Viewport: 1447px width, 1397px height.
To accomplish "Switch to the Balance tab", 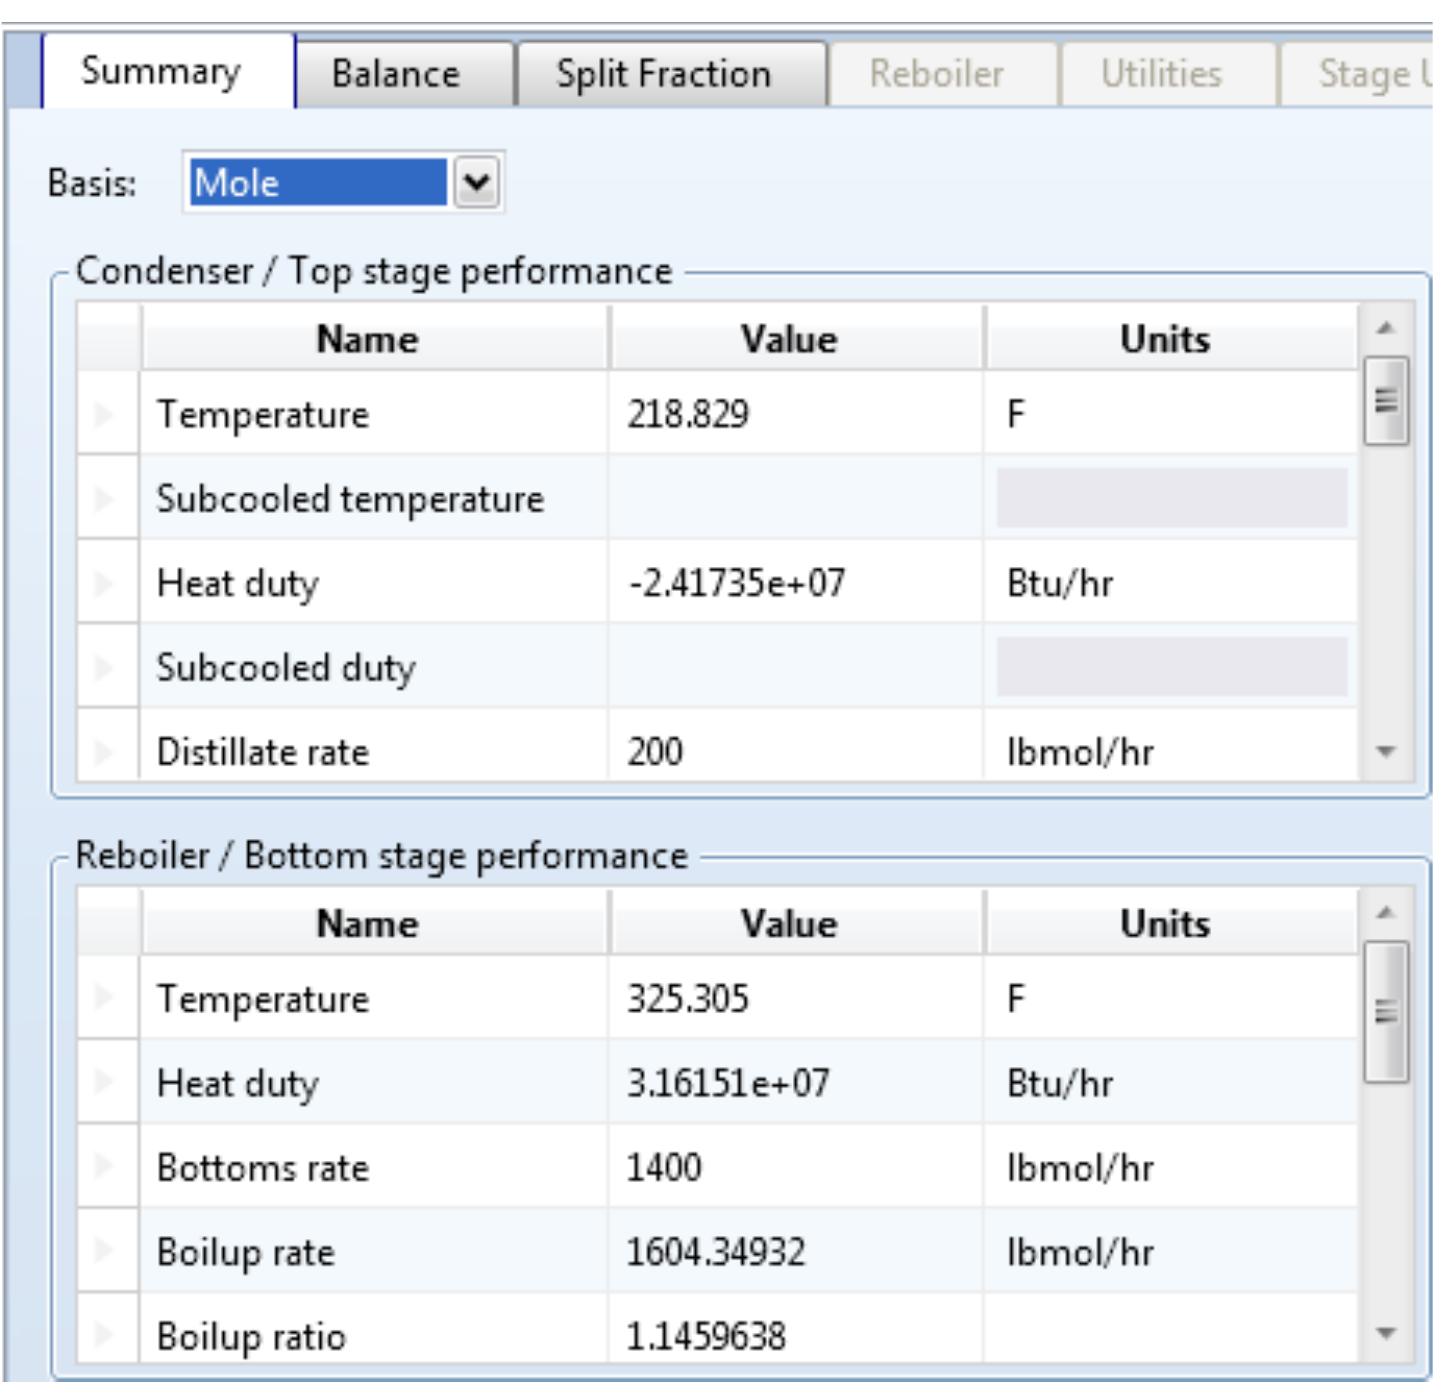I will point(396,74).
